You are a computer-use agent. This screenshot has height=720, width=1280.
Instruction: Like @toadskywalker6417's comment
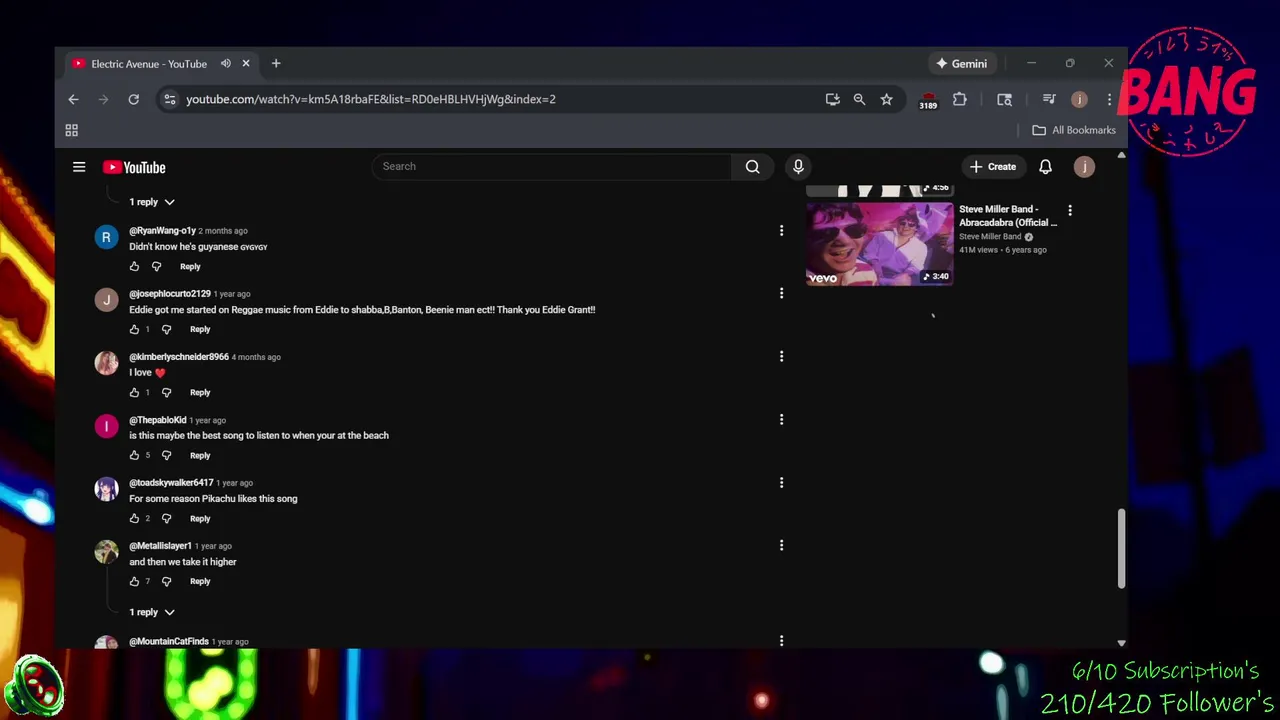coord(134,518)
